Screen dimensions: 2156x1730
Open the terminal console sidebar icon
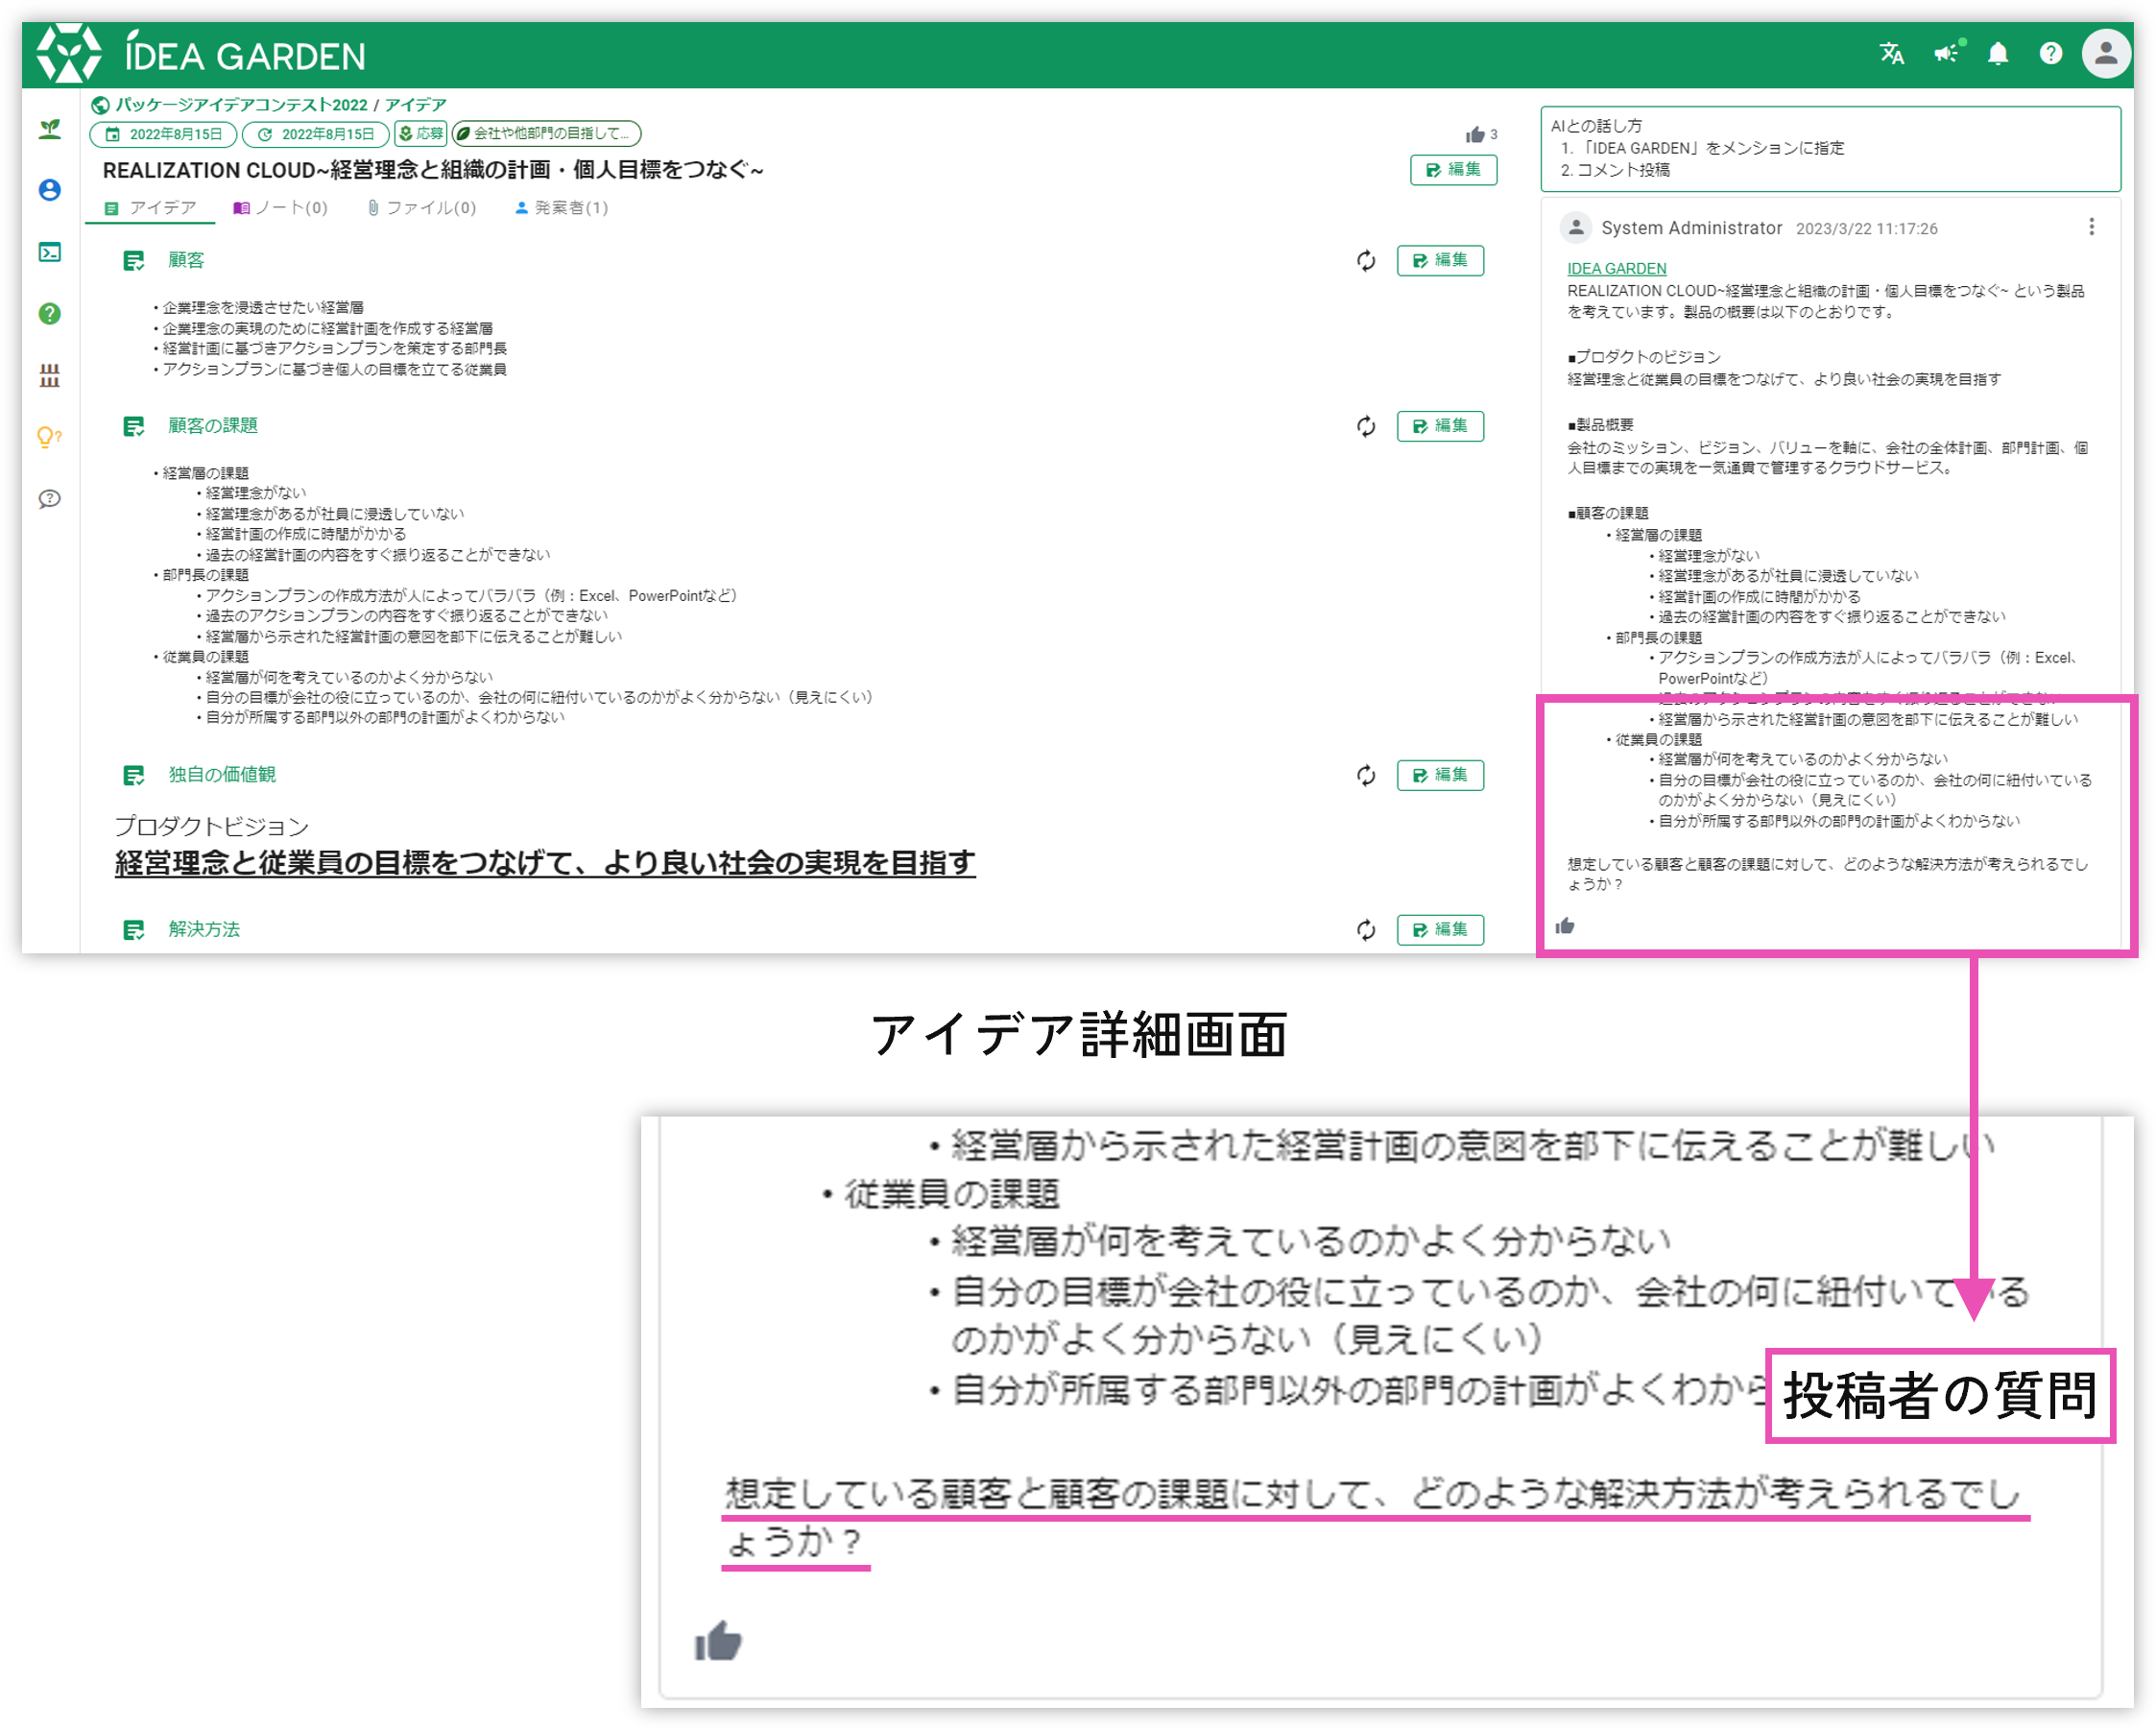tap(49, 252)
